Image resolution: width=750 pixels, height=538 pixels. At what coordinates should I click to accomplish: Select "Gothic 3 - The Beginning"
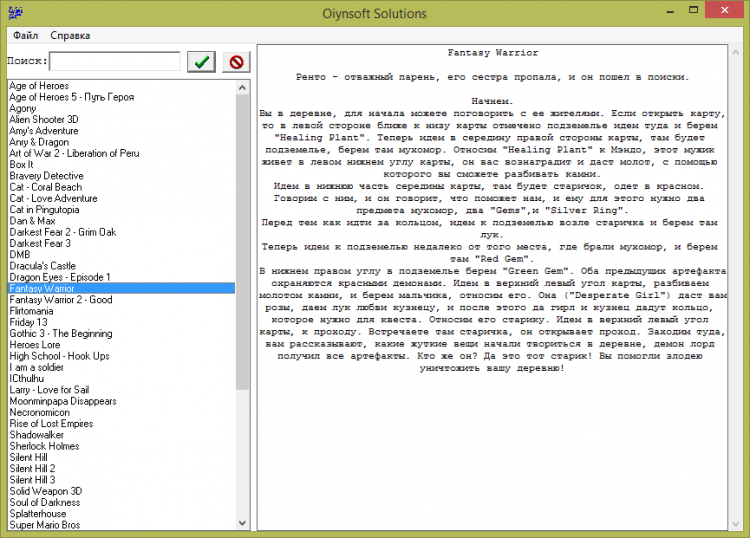(x=121, y=333)
